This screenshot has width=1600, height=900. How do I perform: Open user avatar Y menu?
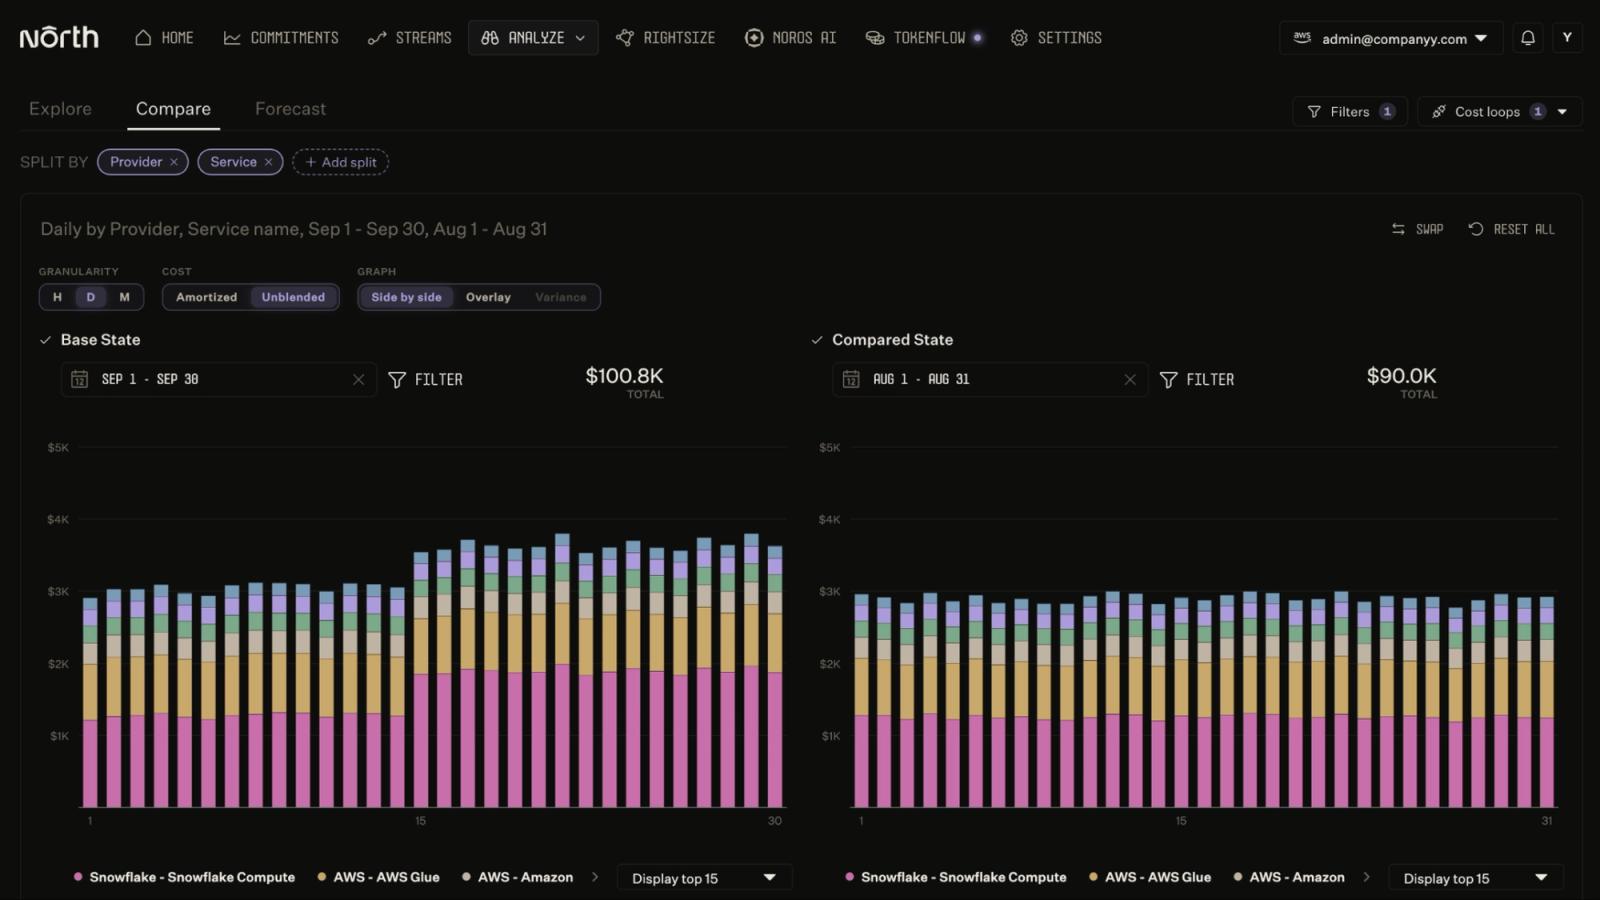pos(1567,38)
